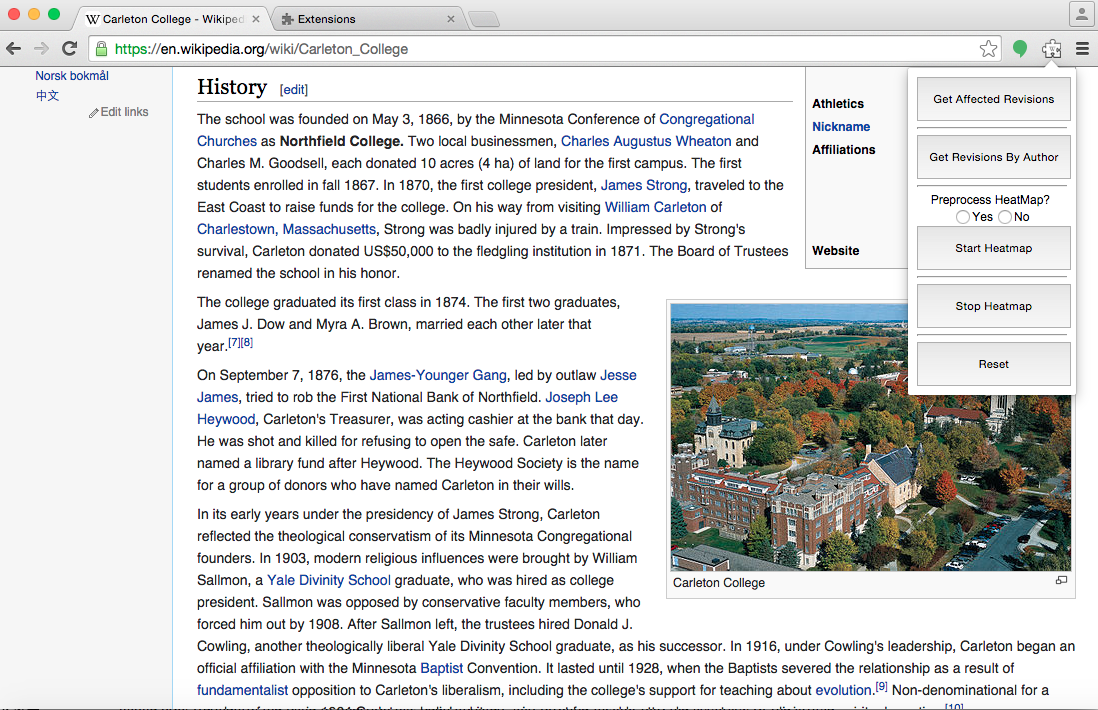Click the user profile icon near window corner
1098x710 pixels.
[x=1081, y=14]
